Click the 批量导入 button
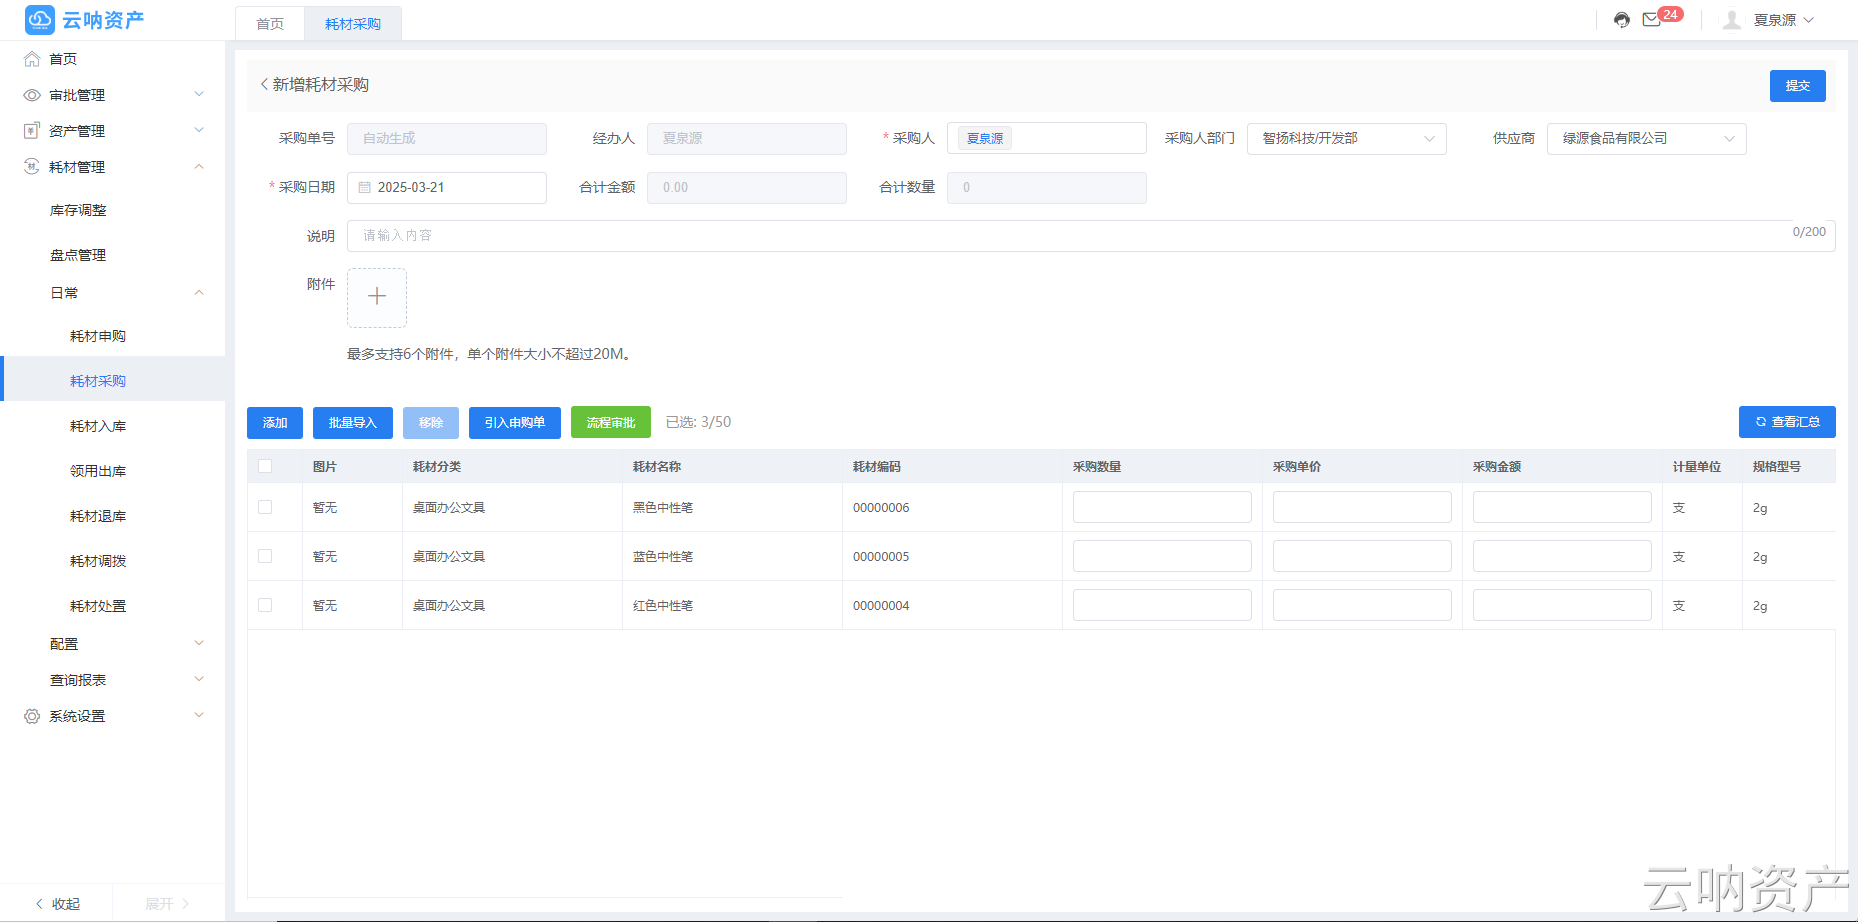 (352, 423)
